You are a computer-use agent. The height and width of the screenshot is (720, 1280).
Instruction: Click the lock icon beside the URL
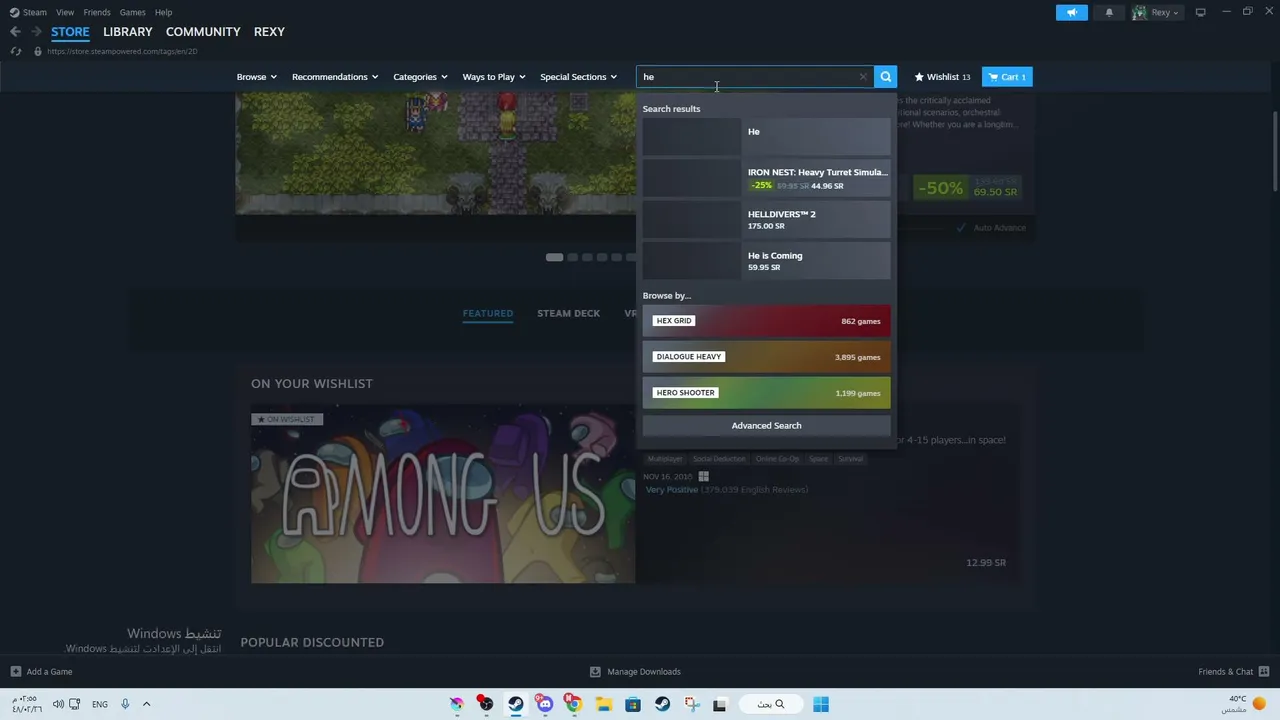point(38,51)
